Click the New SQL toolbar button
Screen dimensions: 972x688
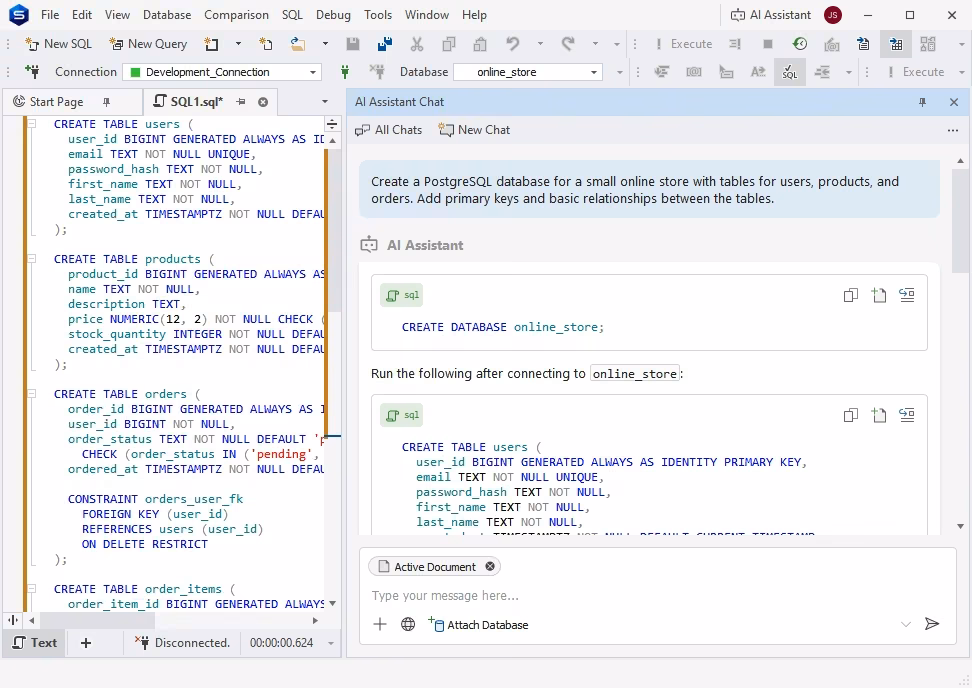58,43
